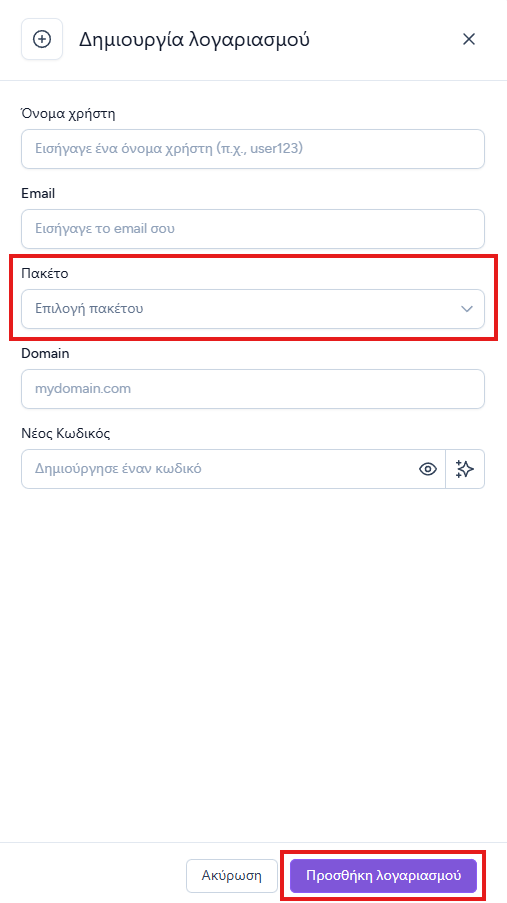Expand the chevron in the Πακέτο field
This screenshot has width=507, height=903.
(467, 309)
